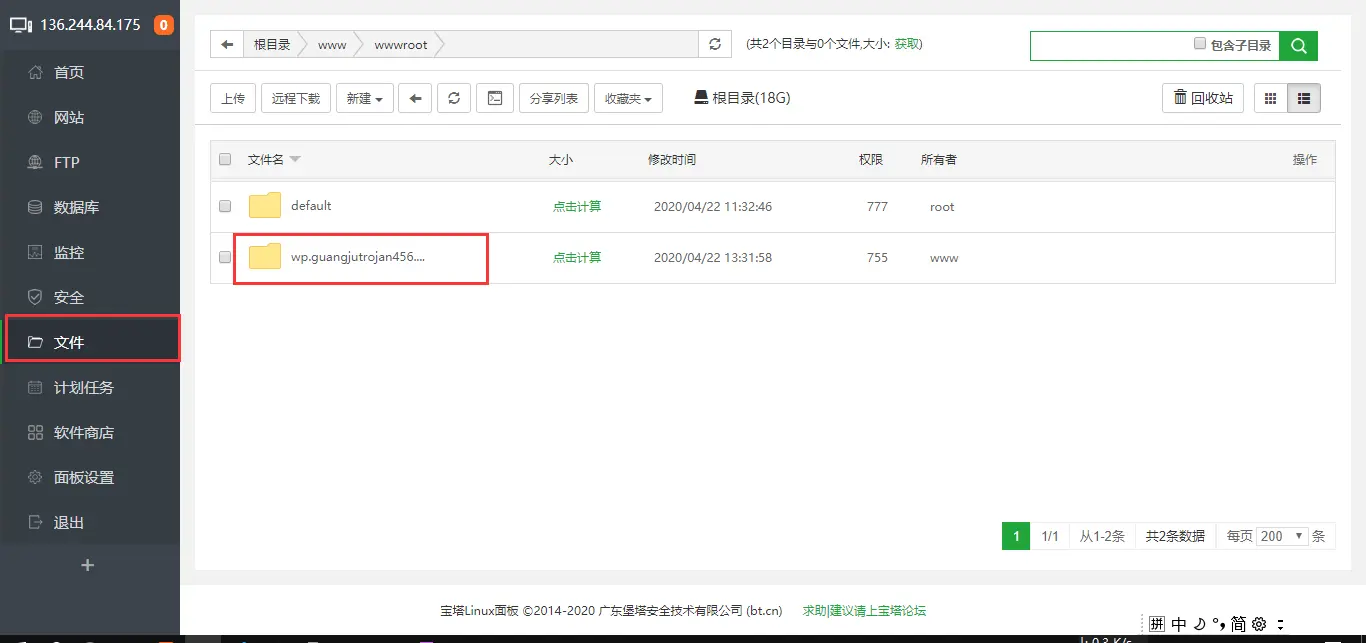Click the 远程下载 button
This screenshot has height=643, width=1366.
point(296,98)
